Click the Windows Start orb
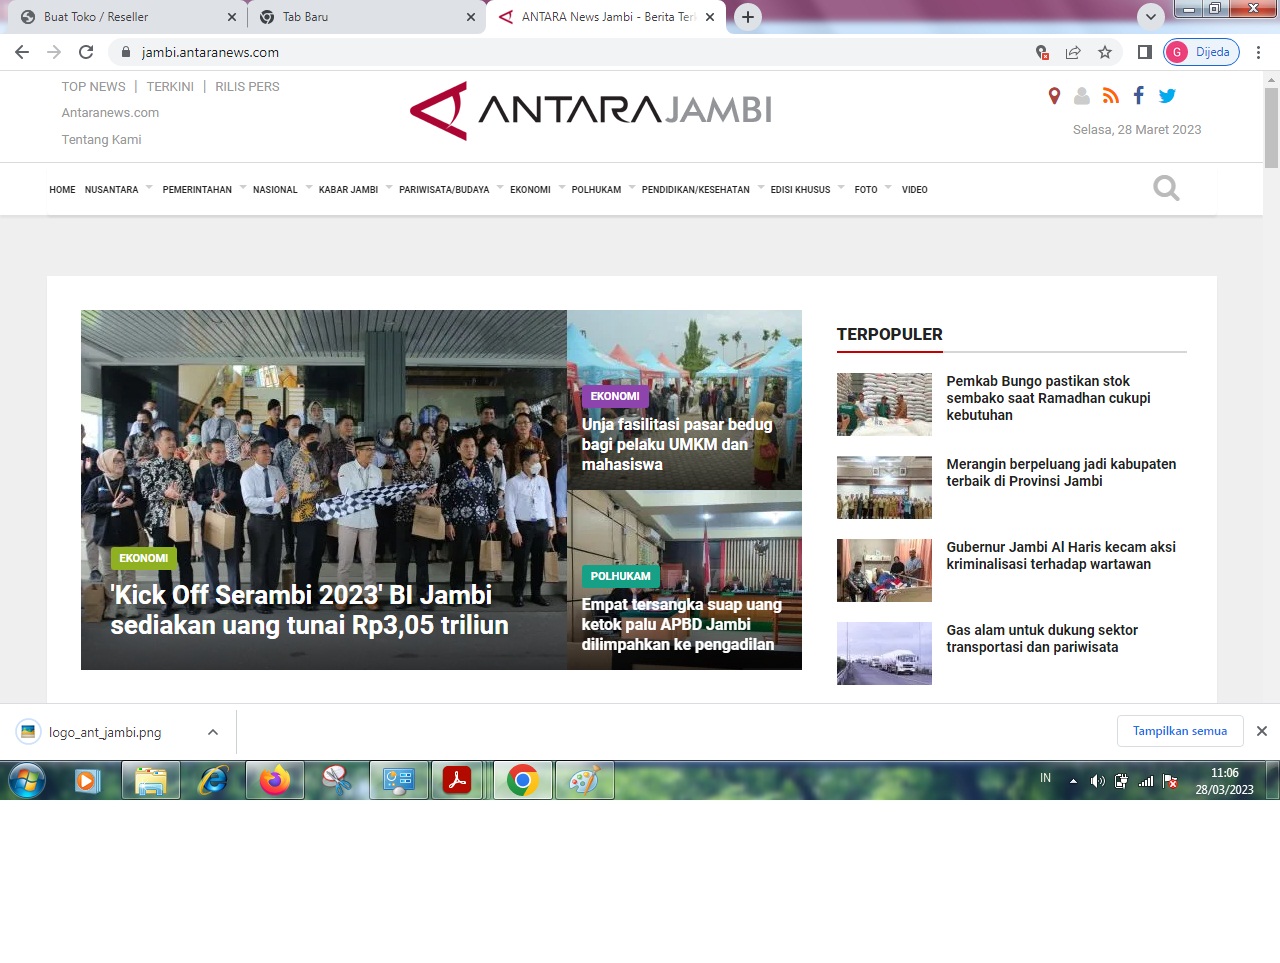The height and width of the screenshot is (963, 1280). (27, 780)
